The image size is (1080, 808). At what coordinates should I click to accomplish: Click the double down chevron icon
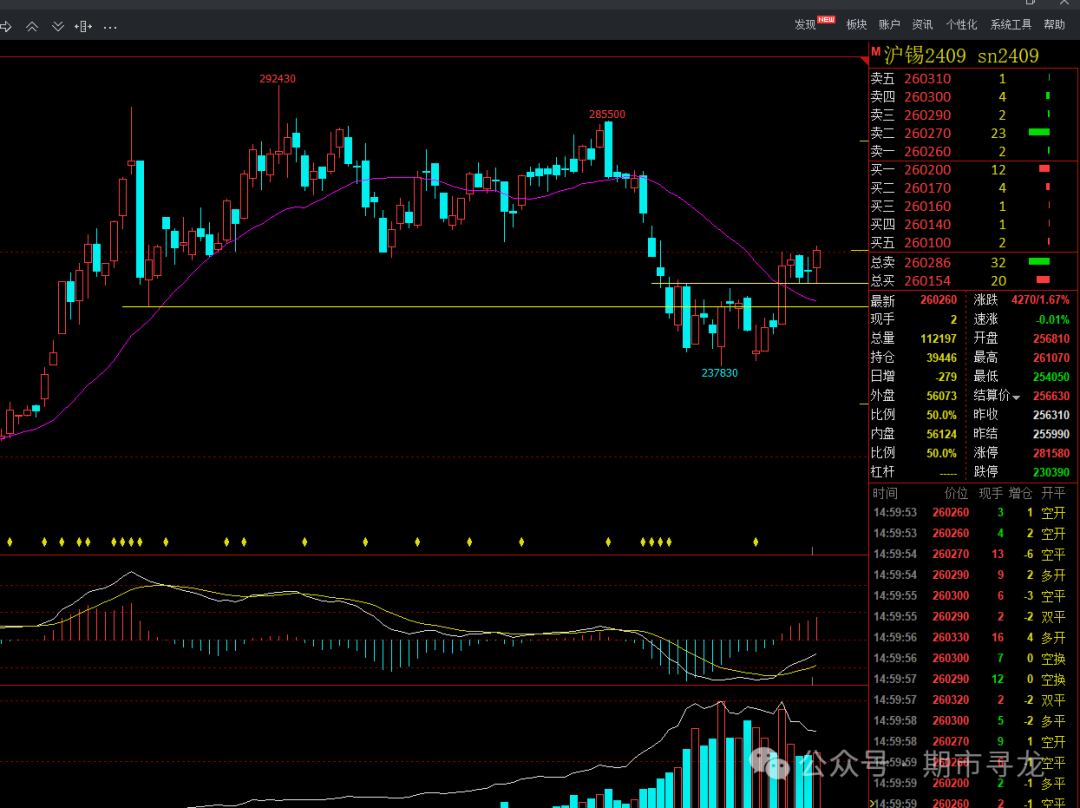[58, 27]
